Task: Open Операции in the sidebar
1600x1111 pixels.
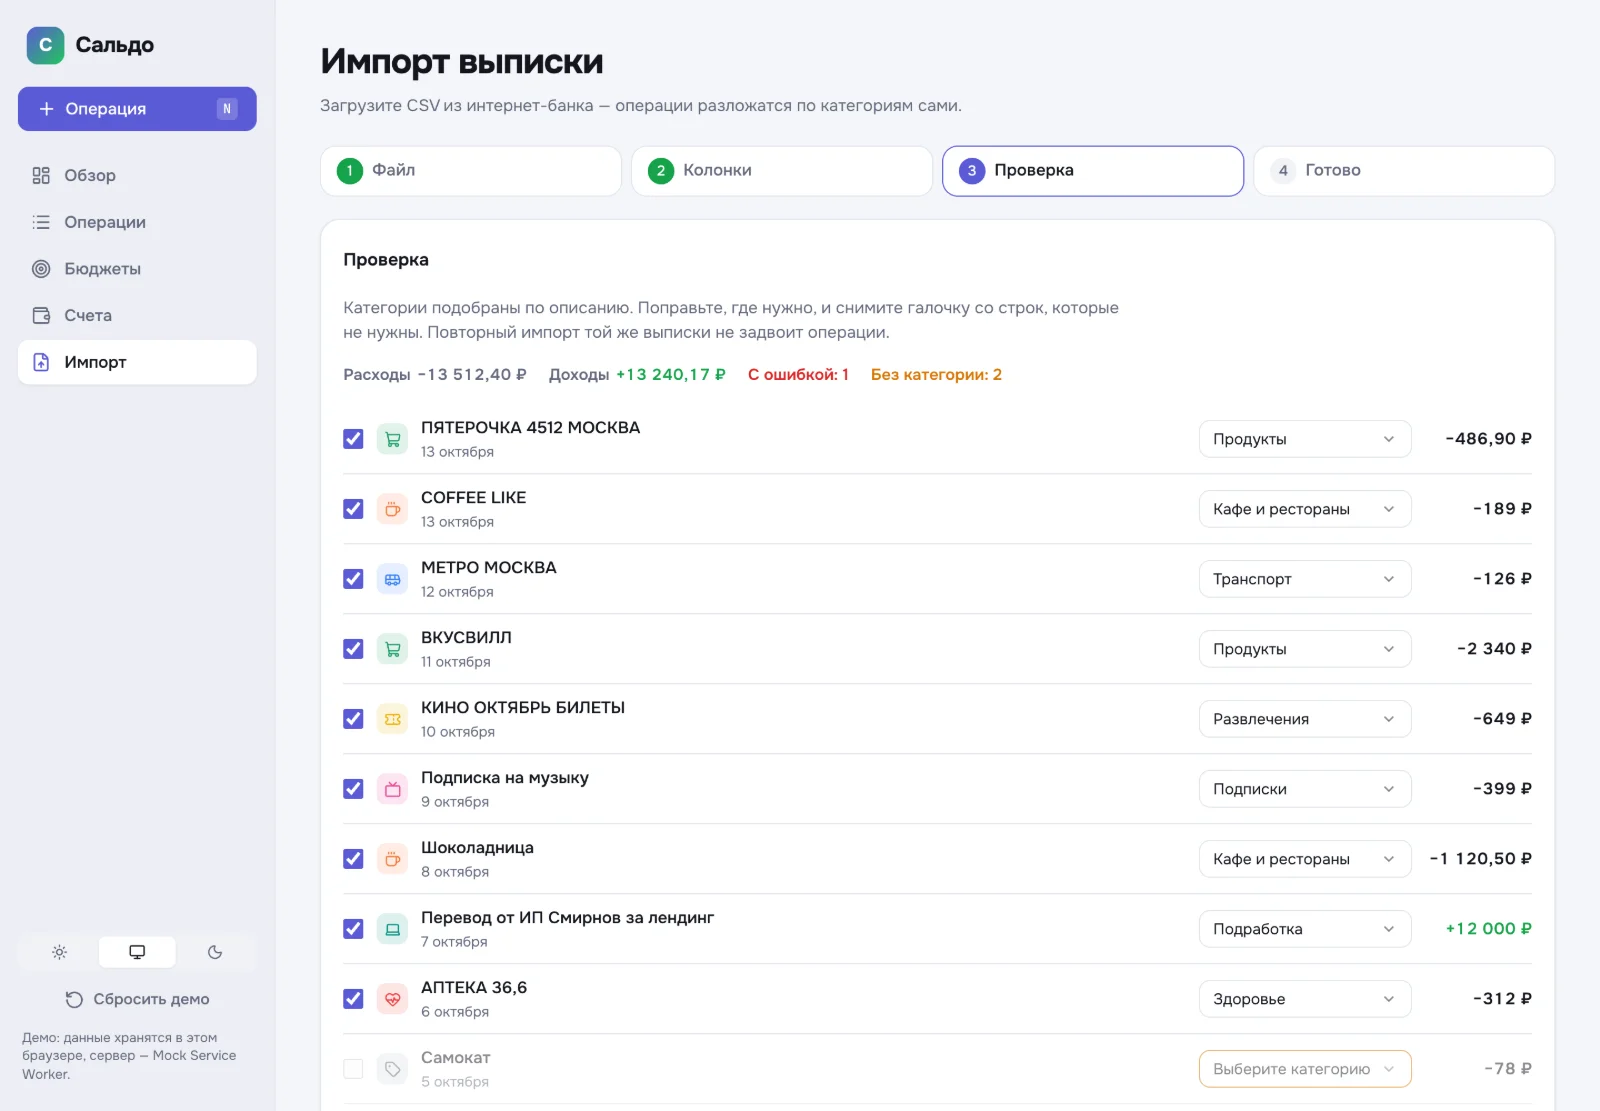Action: point(137,222)
